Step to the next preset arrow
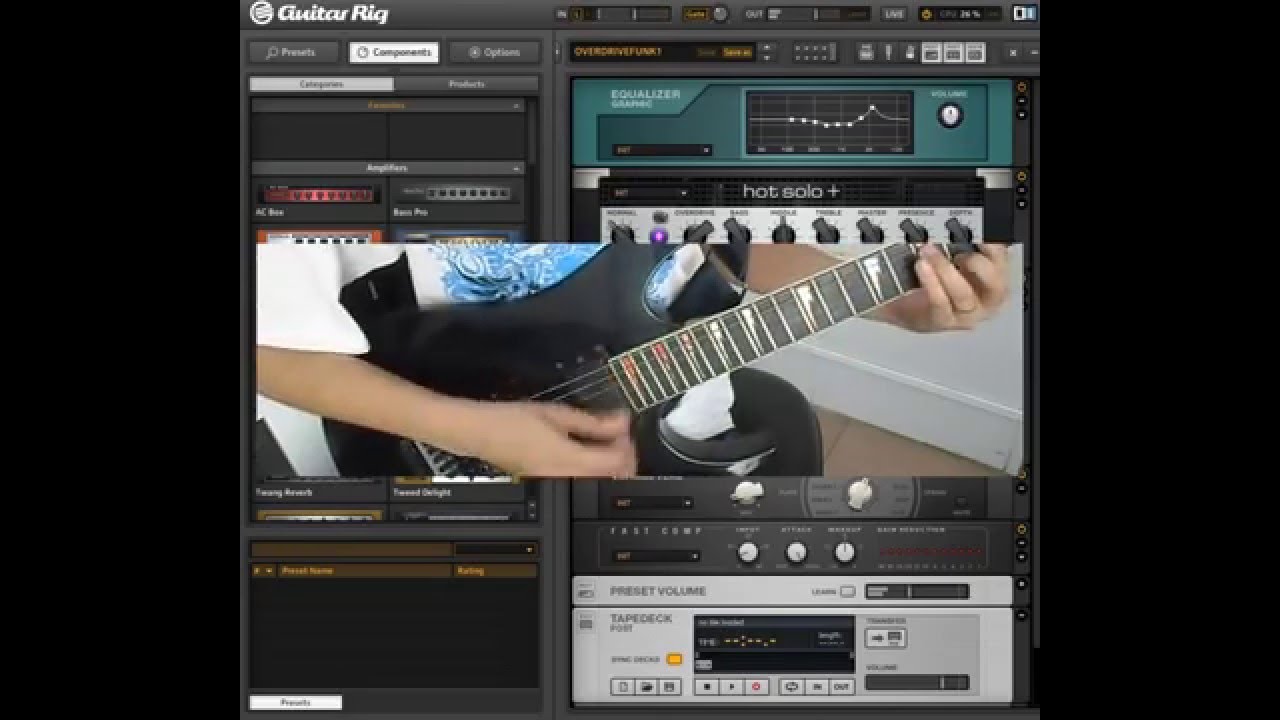This screenshot has height=720, width=1280. pos(767,57)
